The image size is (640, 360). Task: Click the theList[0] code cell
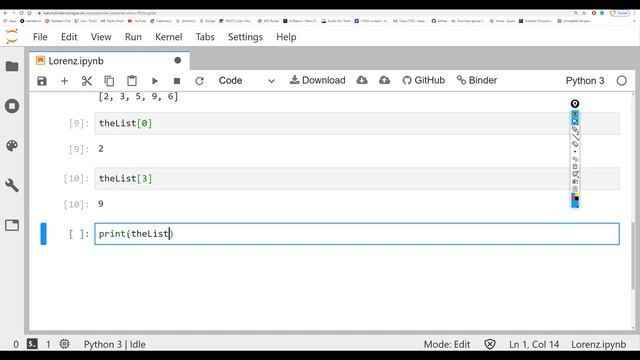(357, 123)
